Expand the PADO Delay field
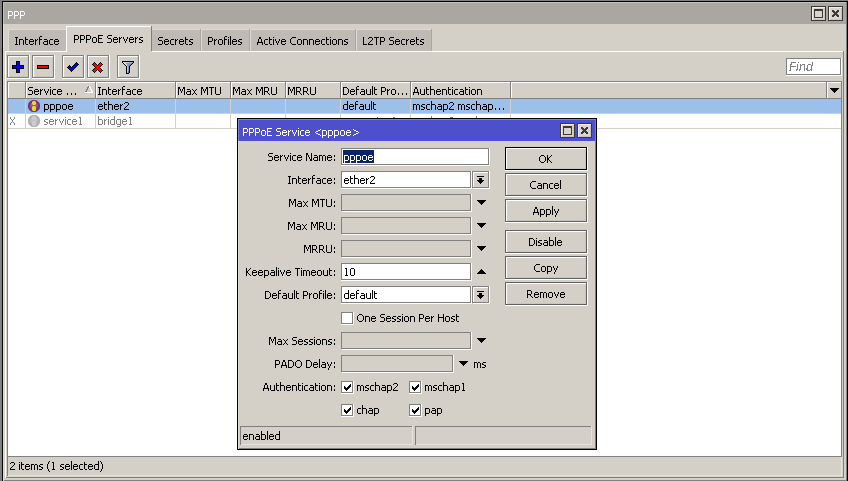 pyautogui.click(x=463, y=364)
